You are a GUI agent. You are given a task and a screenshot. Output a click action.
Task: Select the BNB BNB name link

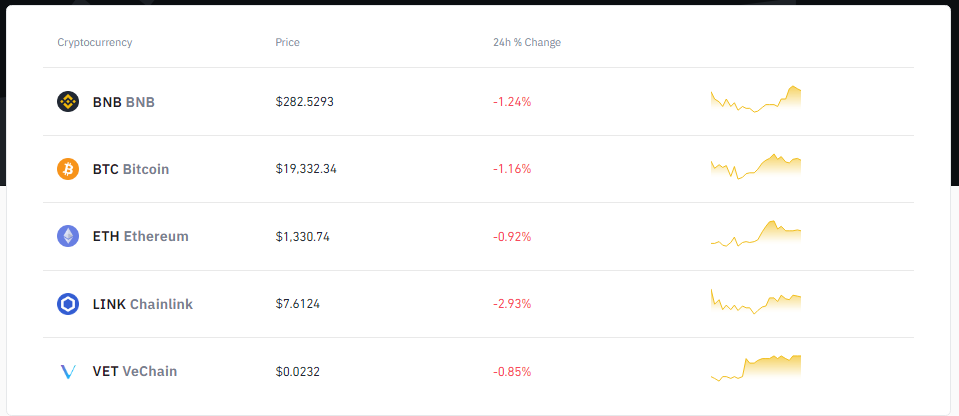pos(124,102)
